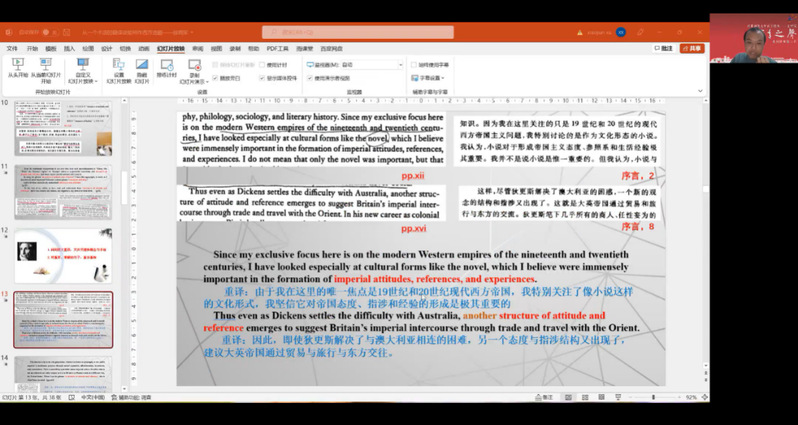This screenshot has width=798, height=425.
Task: Select slide 11 thumbnail
Action: (x=63, y=192)
